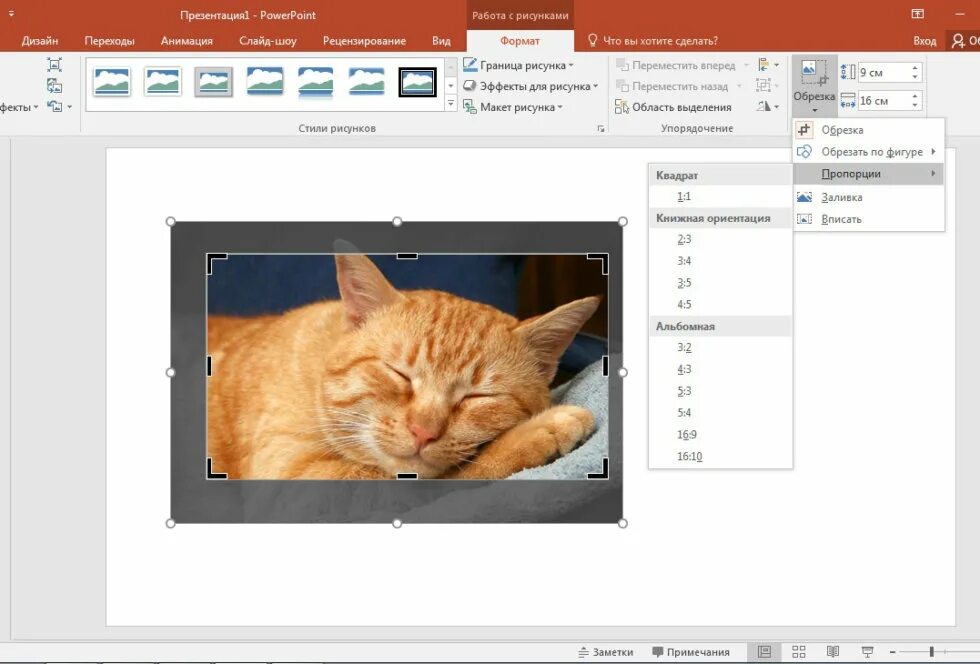Switch to the Анимация ribbon tab

187,41
